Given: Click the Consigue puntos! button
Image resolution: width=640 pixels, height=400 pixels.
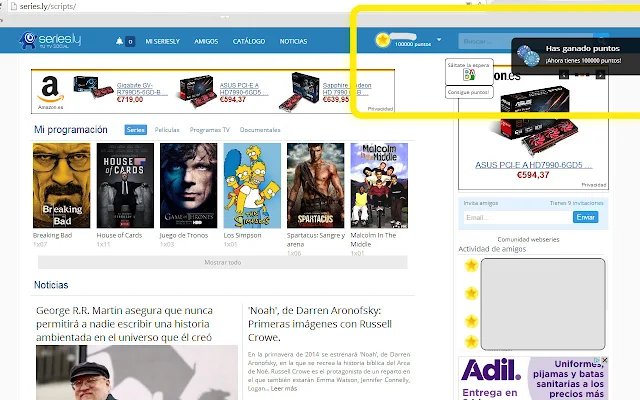Looking at the screenshot, I should point(469,92).
